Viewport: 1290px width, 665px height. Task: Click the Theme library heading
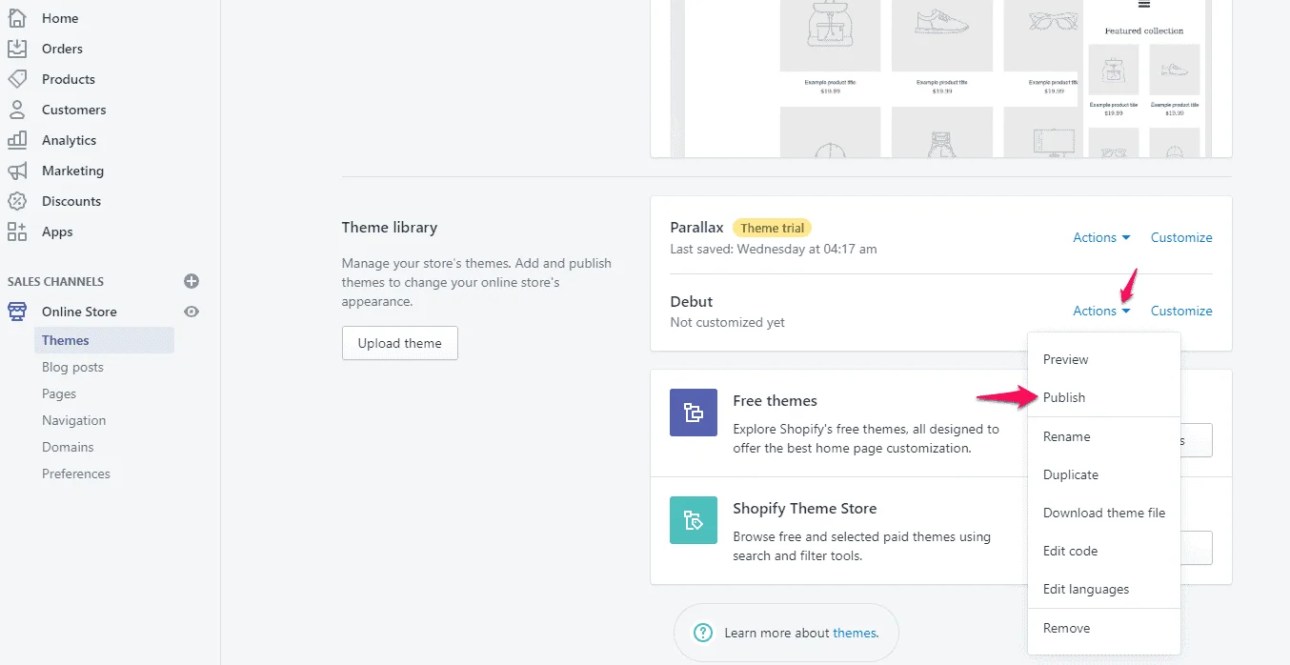[389, 227]
